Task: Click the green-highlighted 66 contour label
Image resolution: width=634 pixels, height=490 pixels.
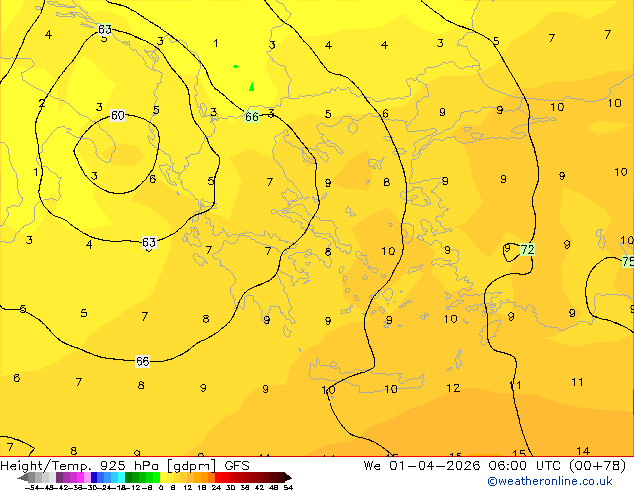Action: 251,116
